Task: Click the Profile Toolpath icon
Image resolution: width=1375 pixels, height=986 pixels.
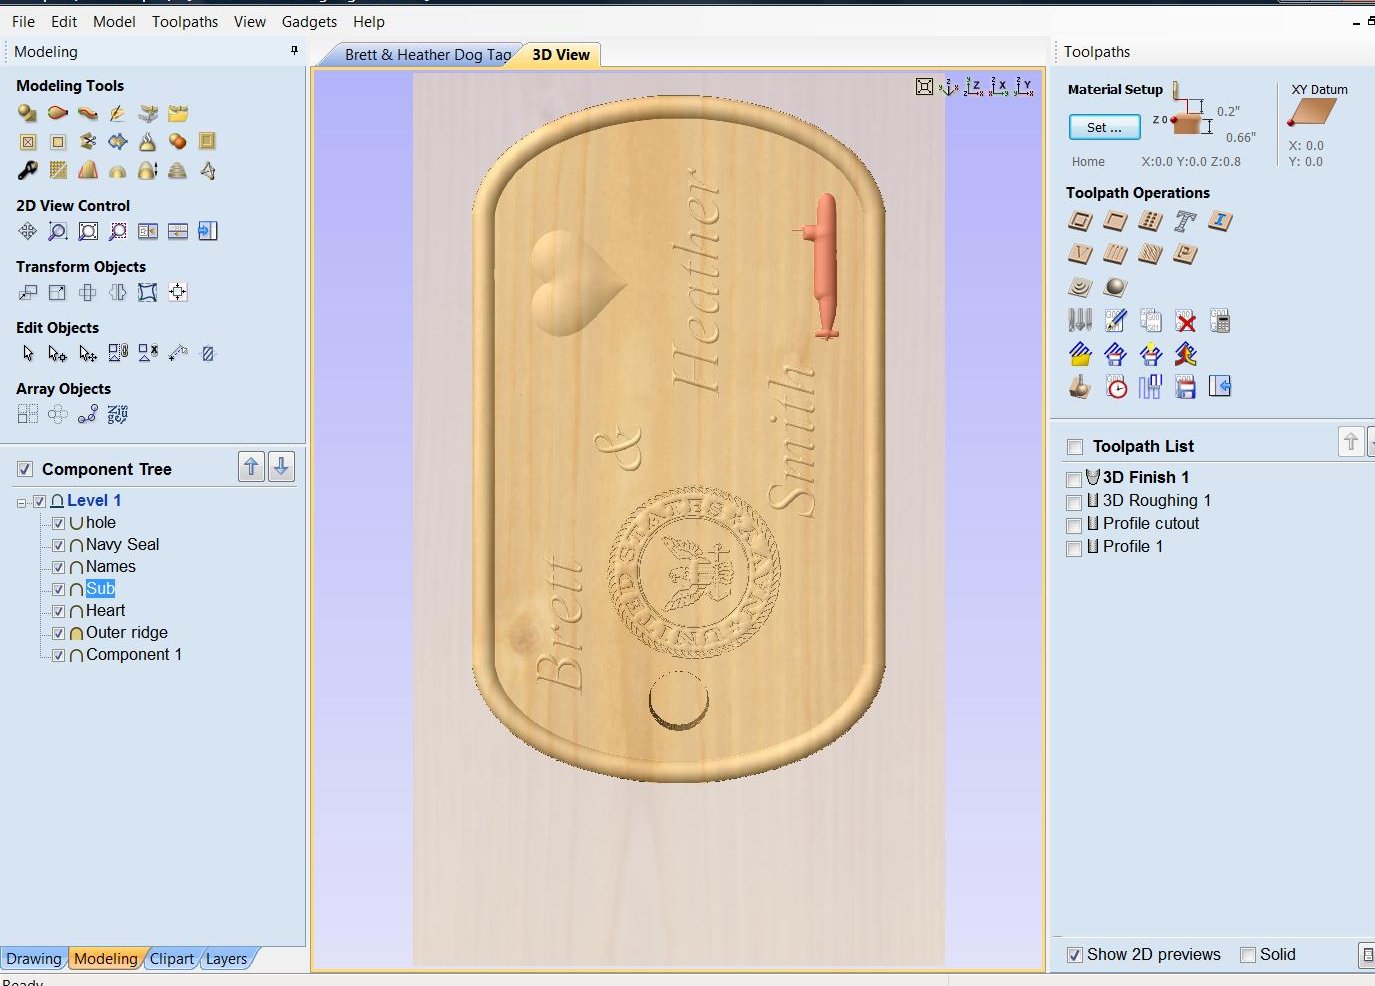Action: click(1080, 221)
